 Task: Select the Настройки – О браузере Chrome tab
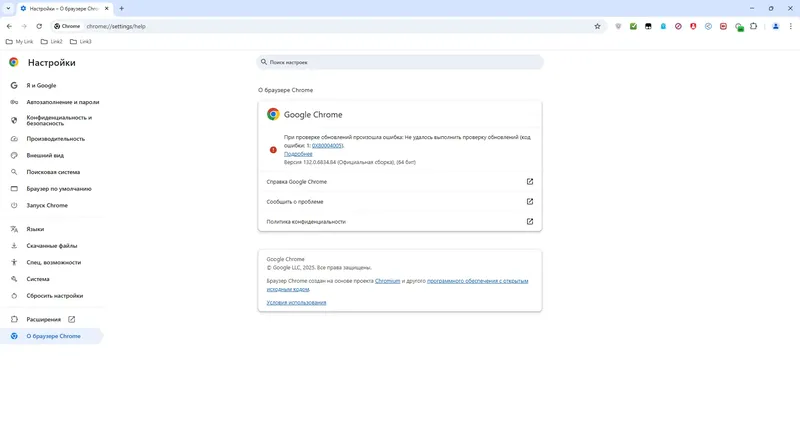(64, 9)
